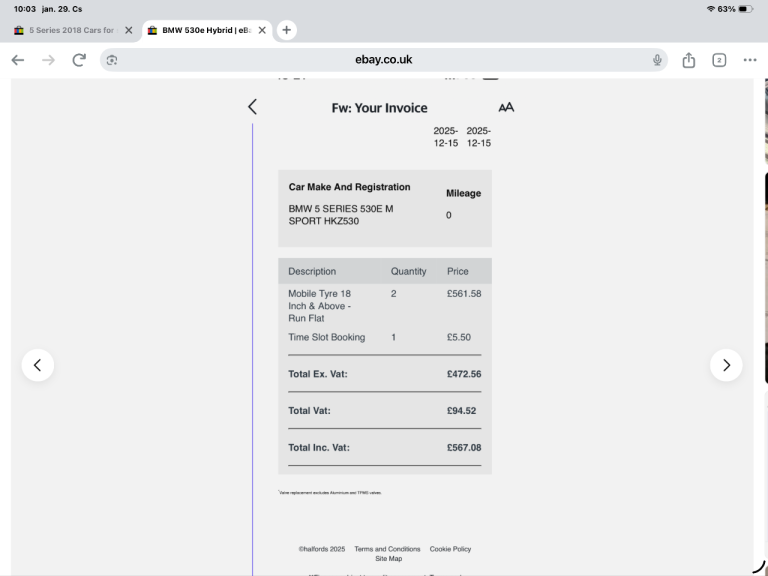Show the next listing image

click(726, 365)
